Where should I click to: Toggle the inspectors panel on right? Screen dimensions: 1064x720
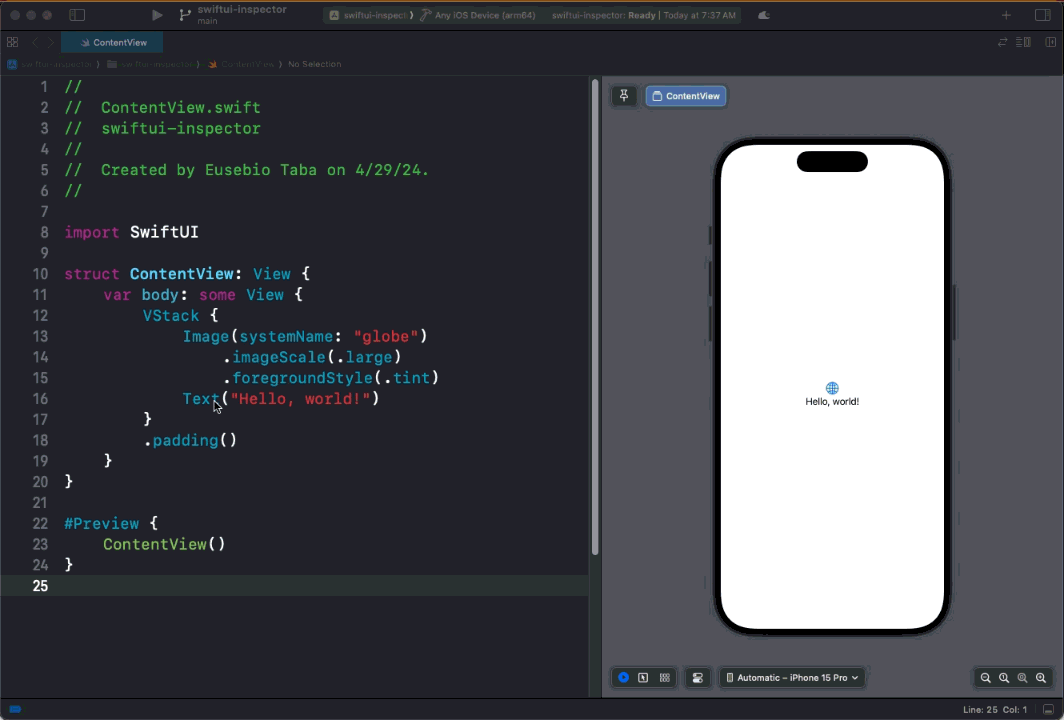point(1043,15)
